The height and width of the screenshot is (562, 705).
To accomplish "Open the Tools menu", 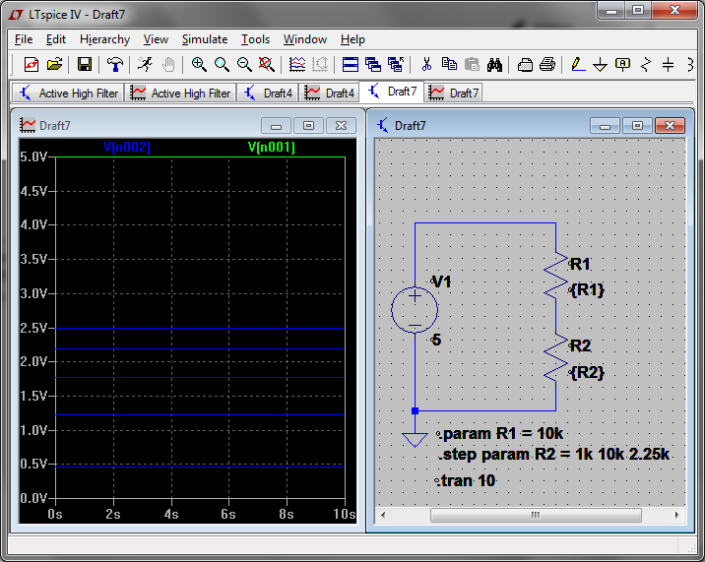I will click(x=255, y=39).
